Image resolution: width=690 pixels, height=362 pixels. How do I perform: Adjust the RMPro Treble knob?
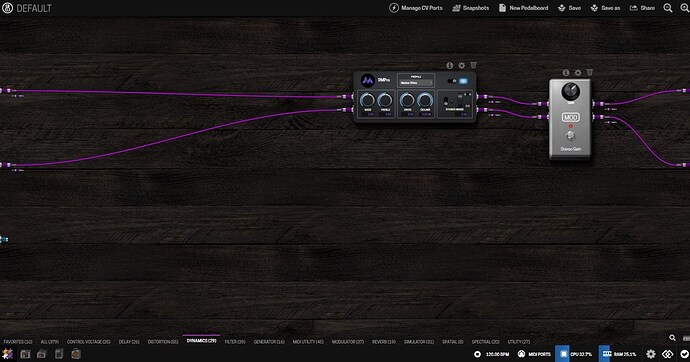(385, 100)
